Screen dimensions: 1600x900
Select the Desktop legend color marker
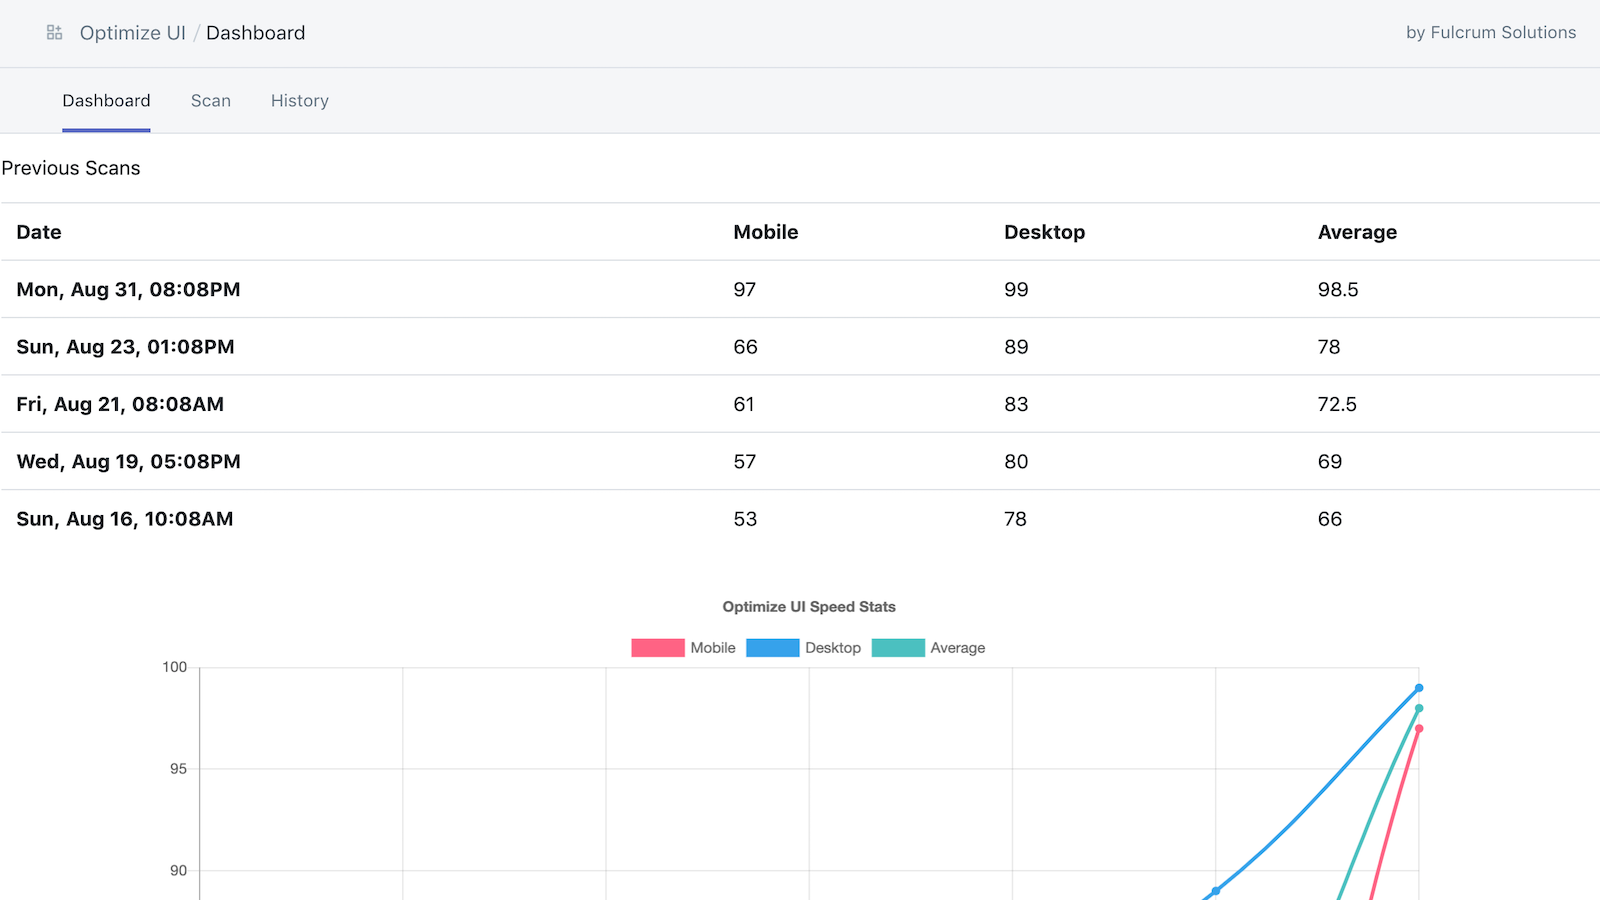(772, 647)
